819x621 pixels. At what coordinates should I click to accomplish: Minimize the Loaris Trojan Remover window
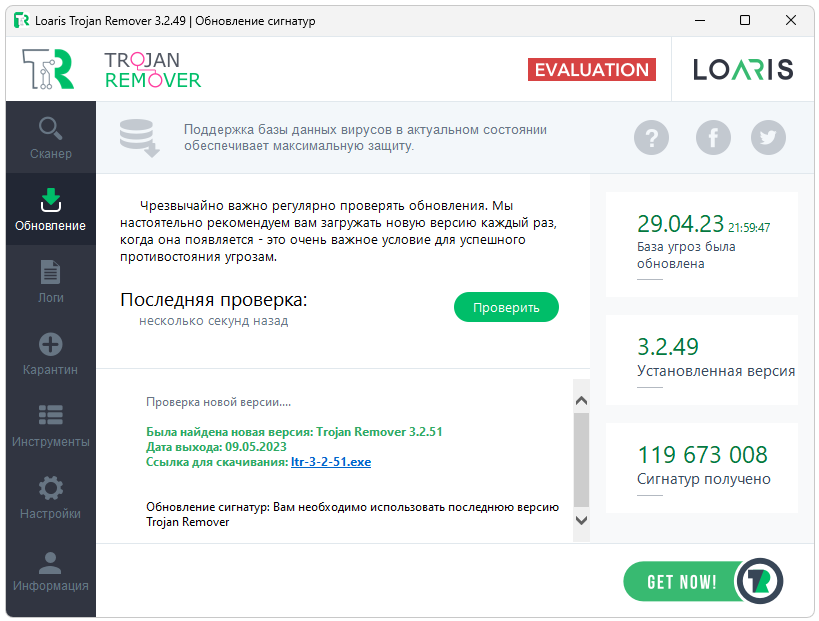coord(700,20)
